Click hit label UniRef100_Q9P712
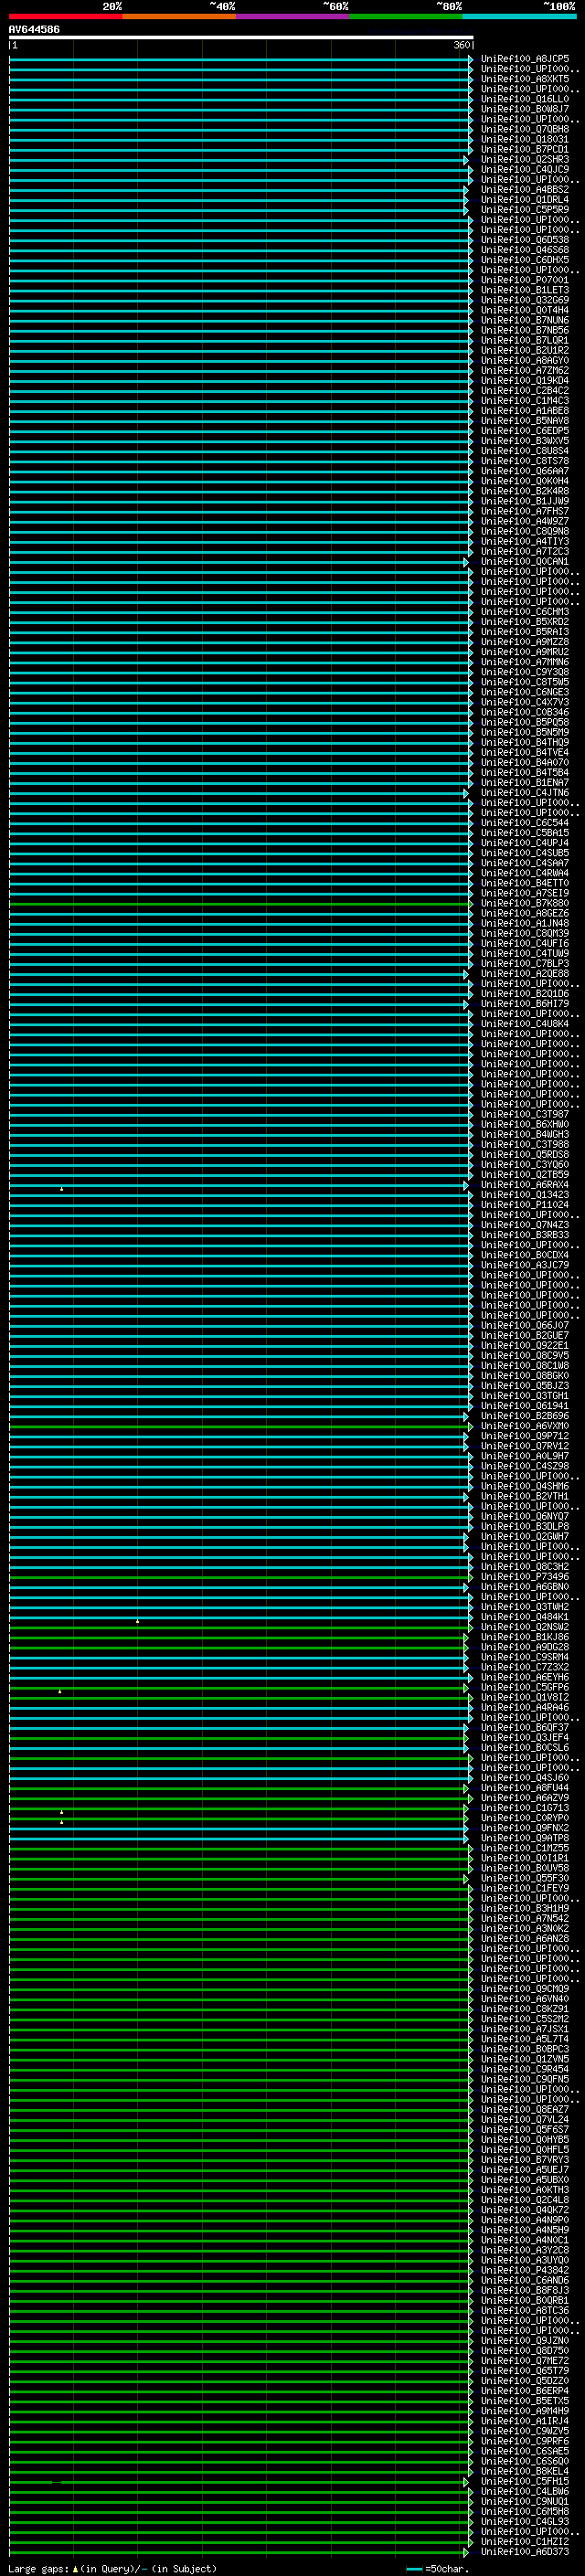This screenshot has height=2576, width=585. (x=525, y=1436)
